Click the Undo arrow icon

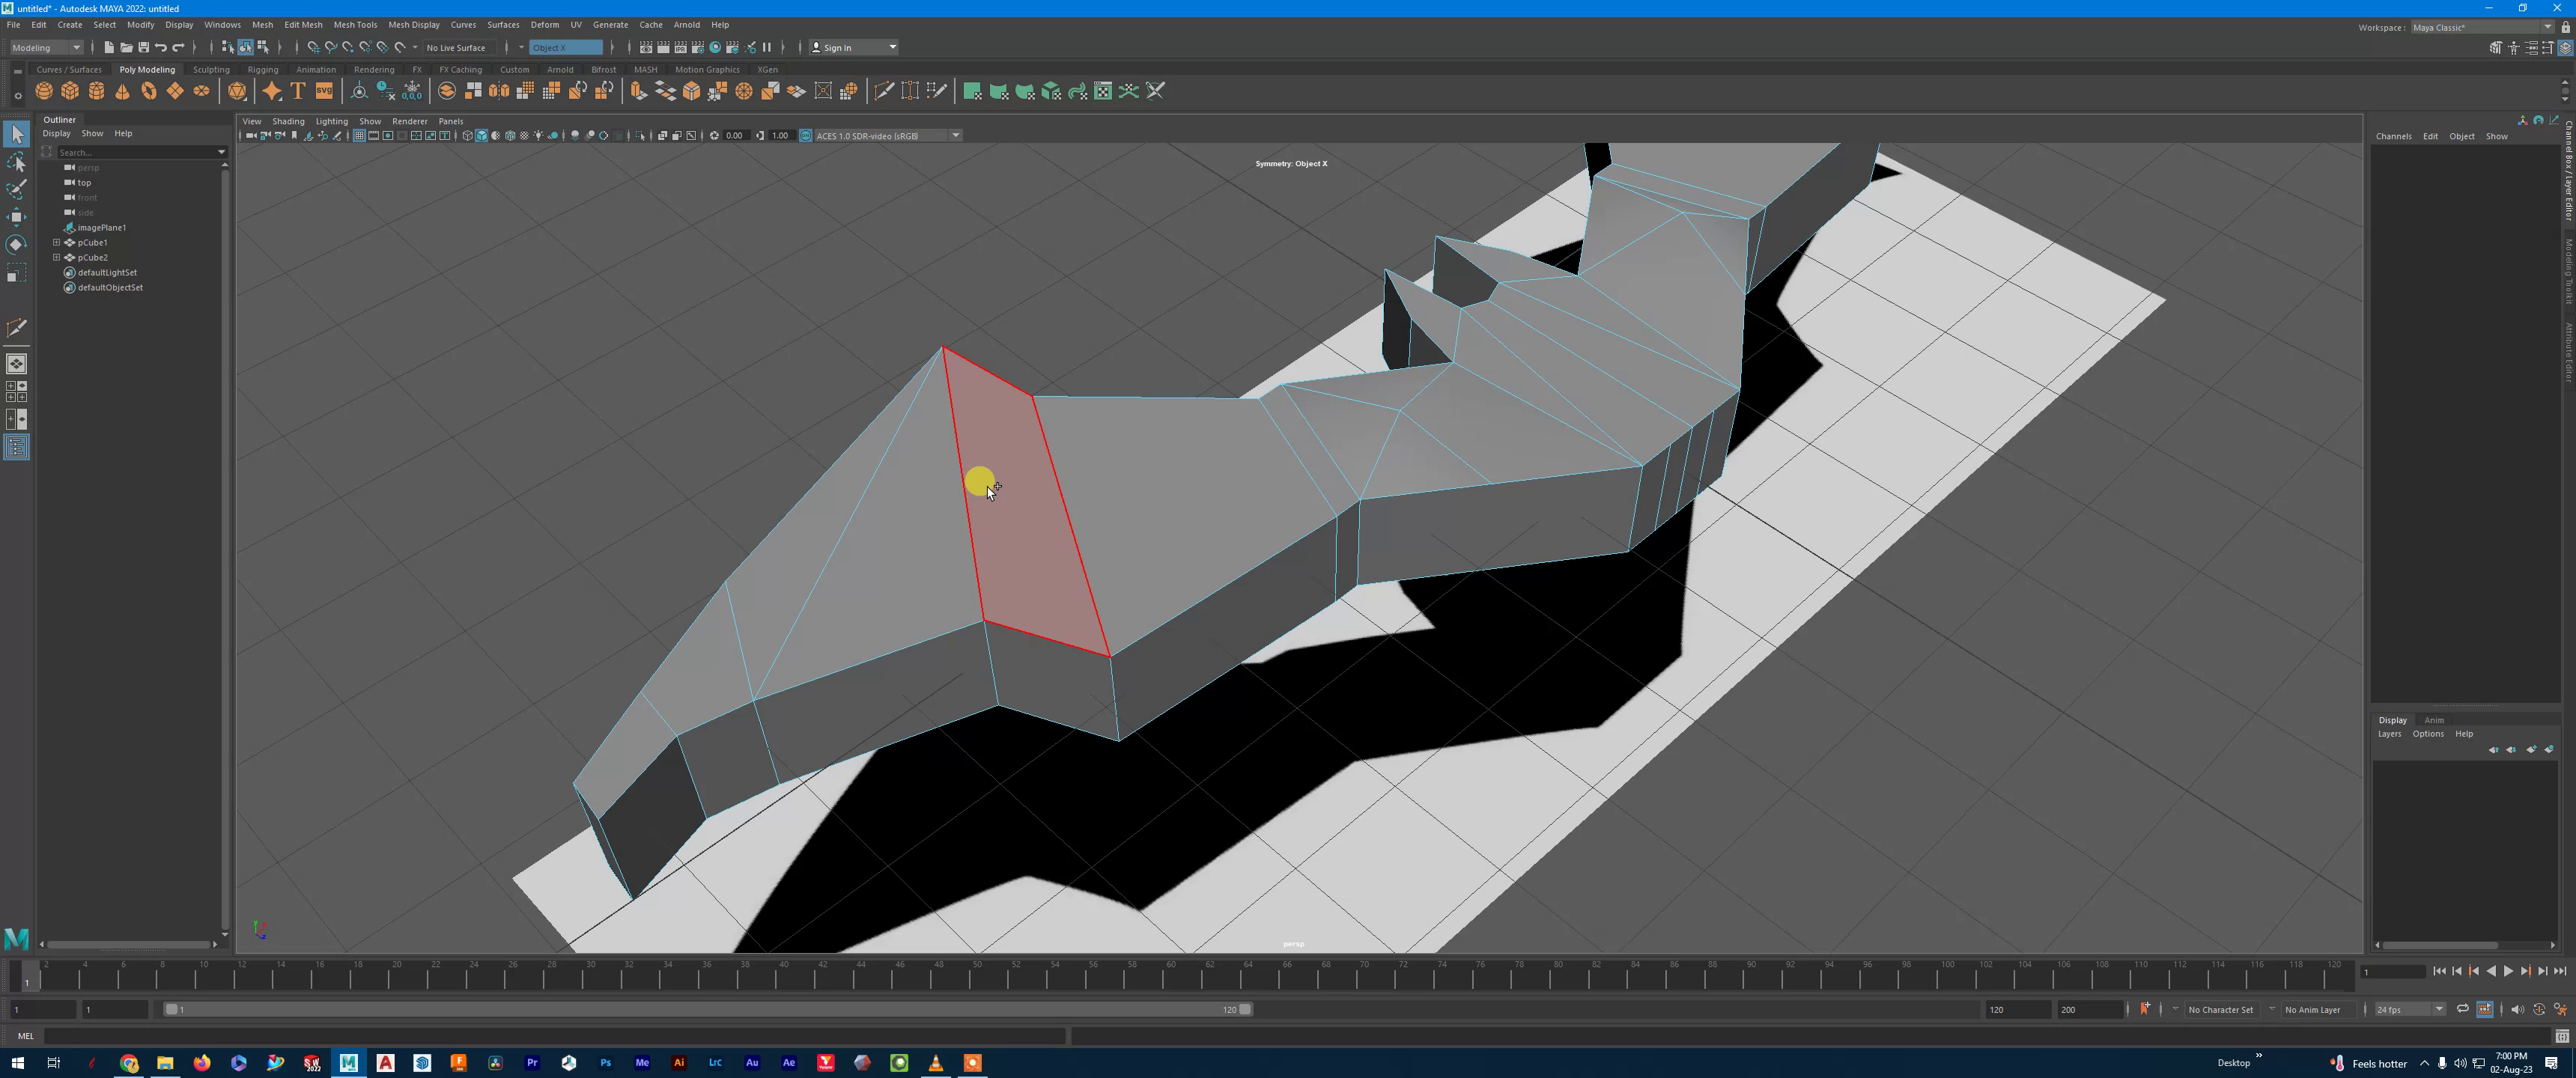(x=161, y=47)
